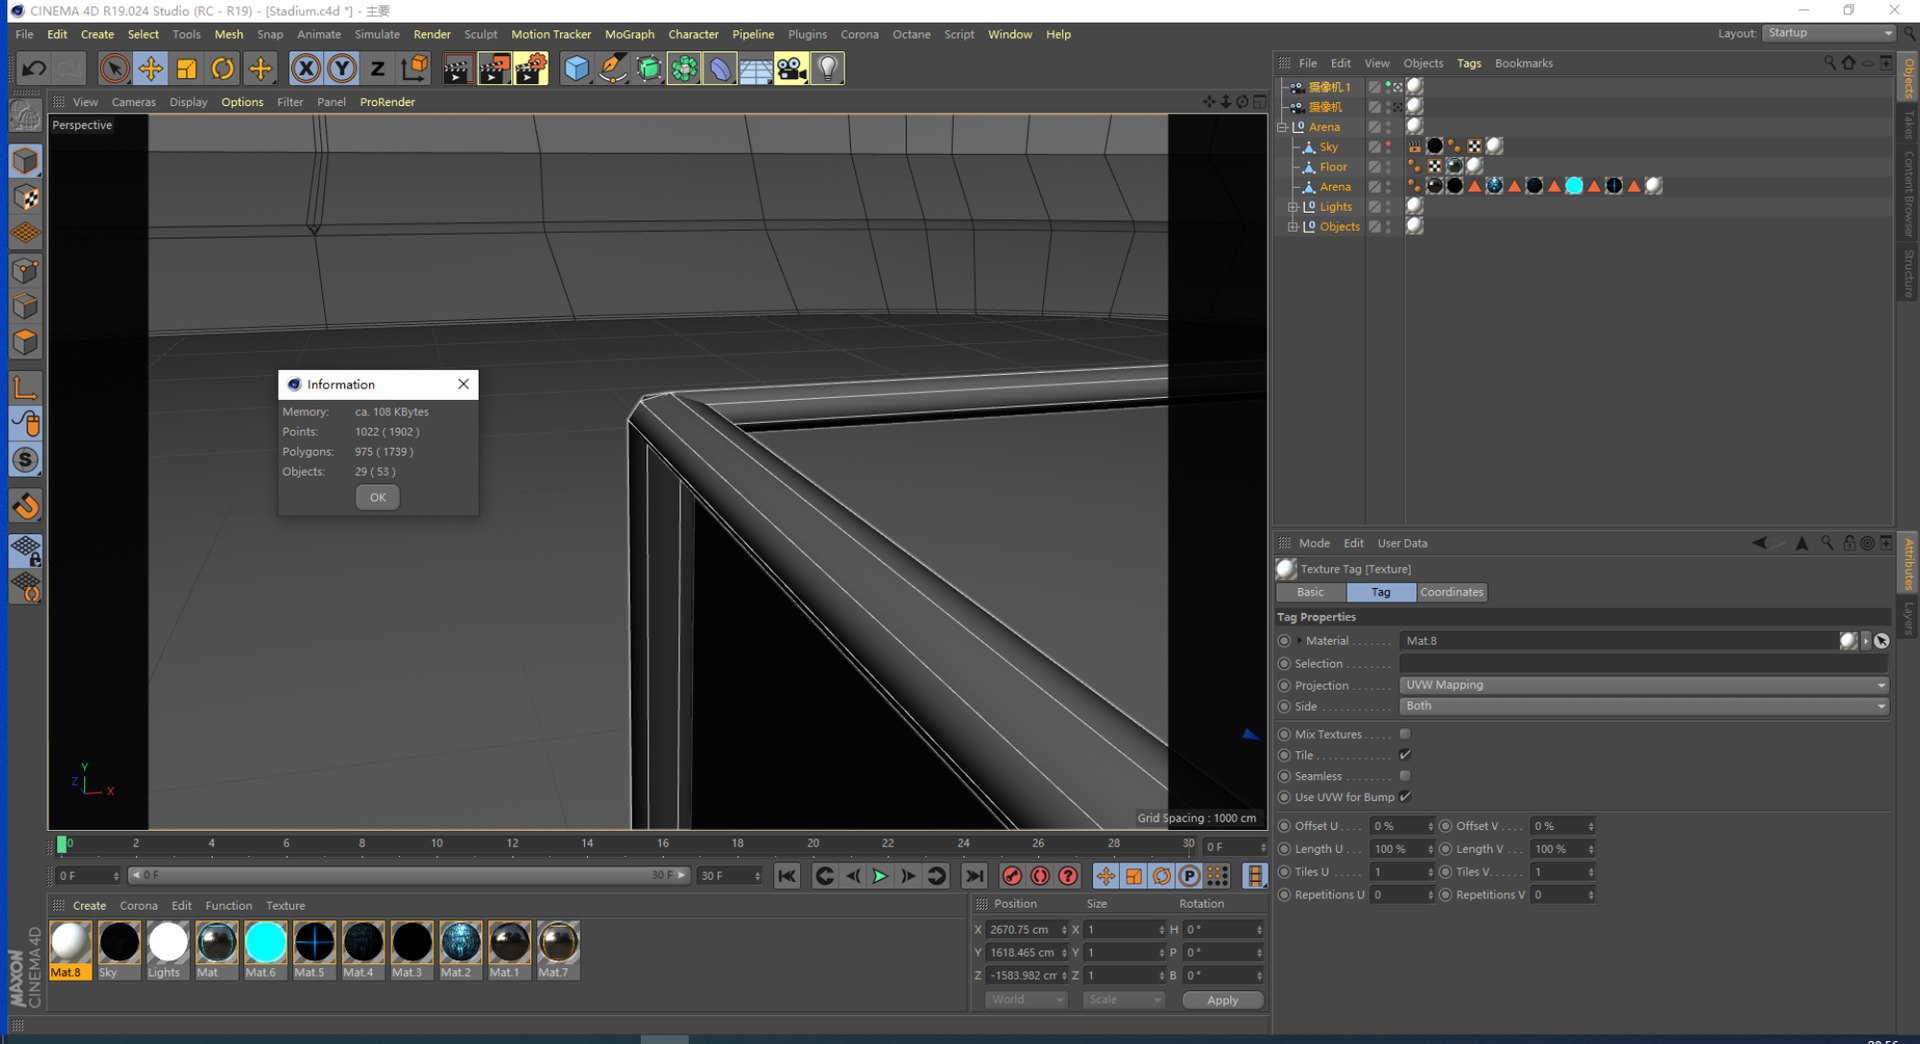Select the Scale tool
Viewport: 1920px width, 1044px height.
[x=187, y=68]
